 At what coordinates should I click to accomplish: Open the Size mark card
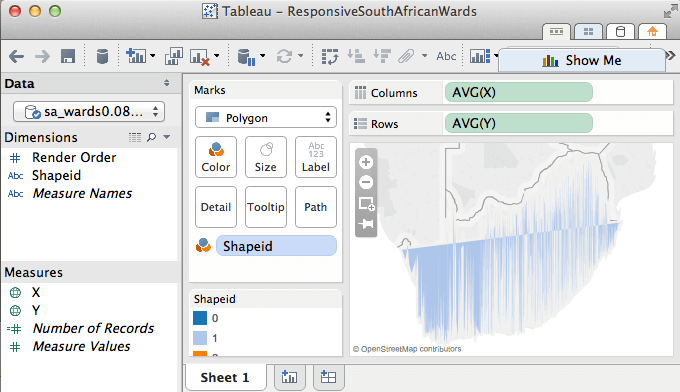pyautogui.click(x=266, y=157)
